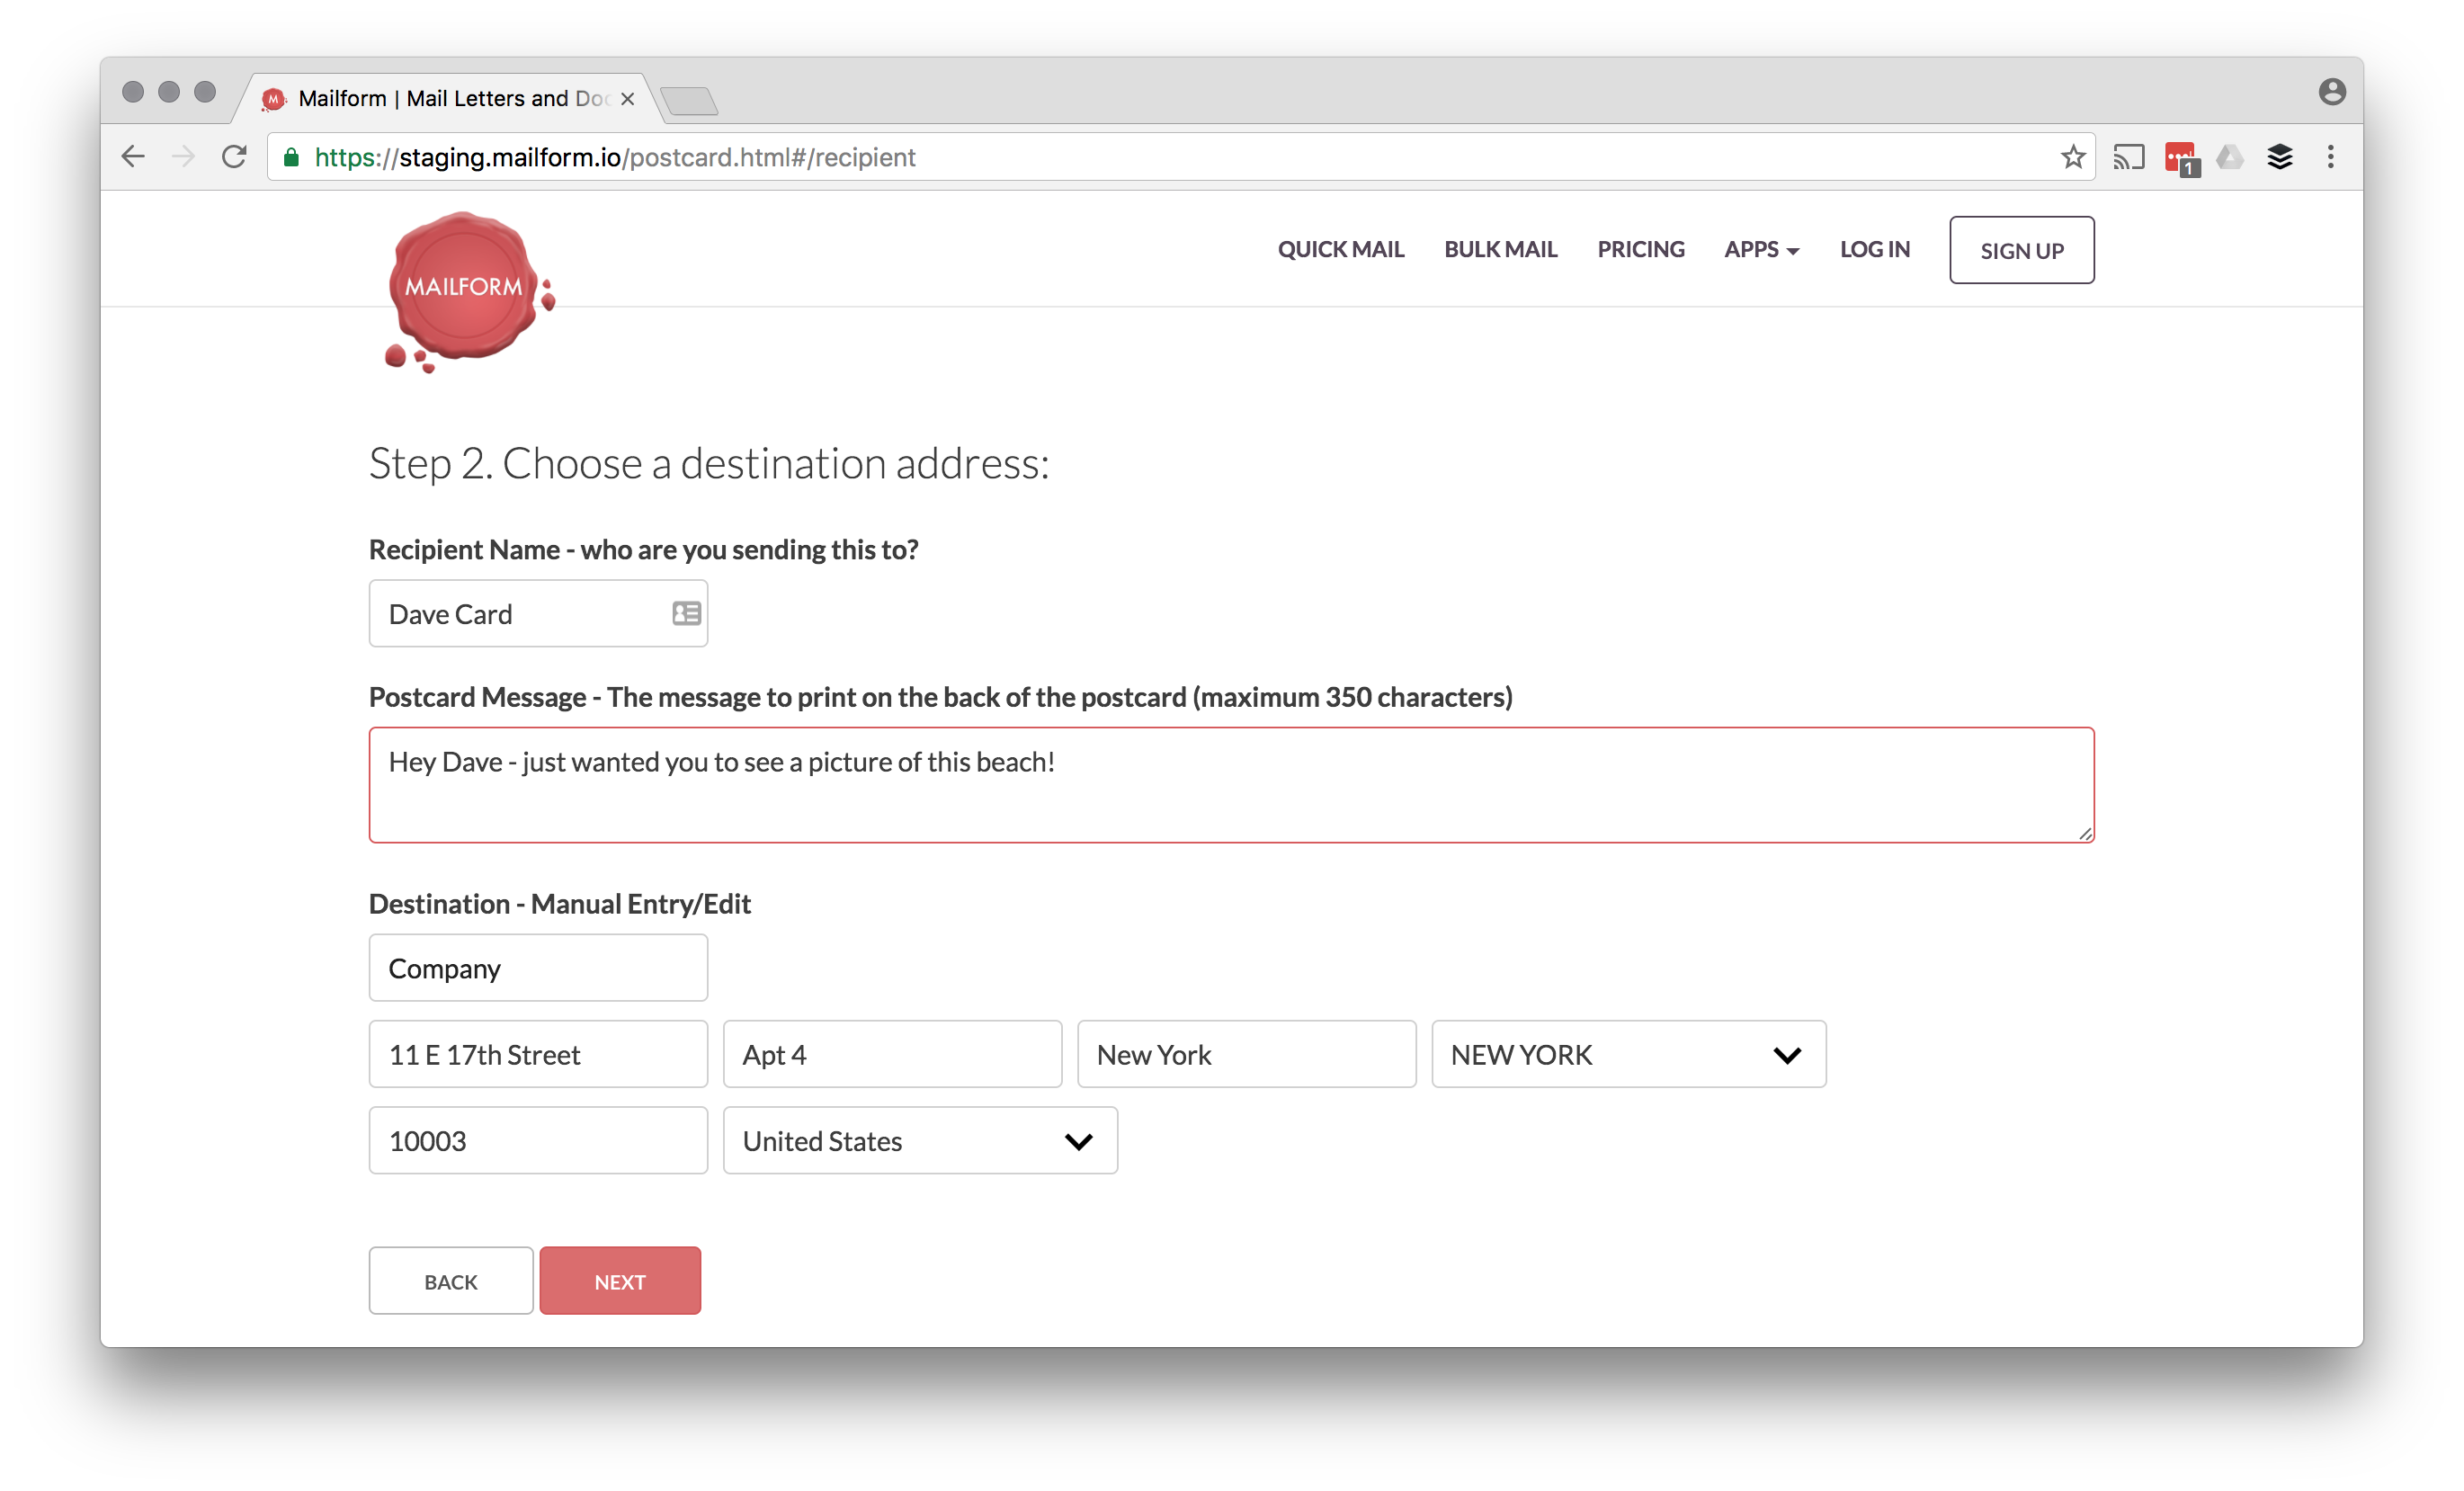The width and height of the screenshot is (2464, 1491).
Task: Click inside the postcard message textarea
Action: (x=1230, y=785)
